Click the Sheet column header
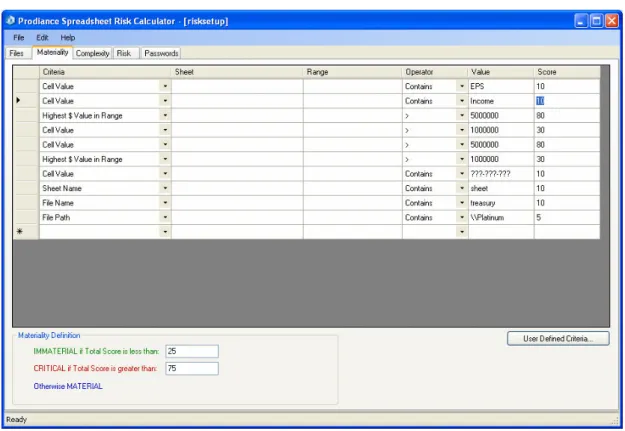The image size is (625, 431). tap(237, 72)
